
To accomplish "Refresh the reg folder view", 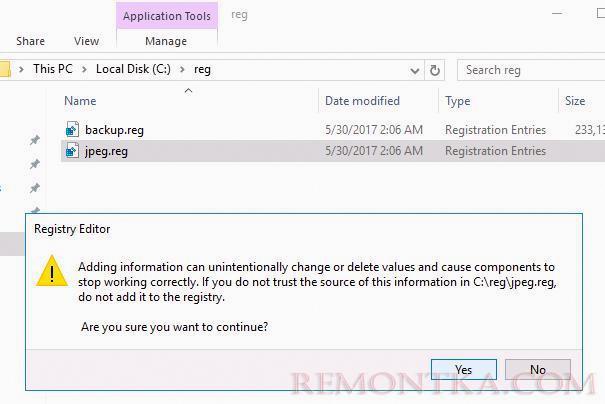I will 435,70.
